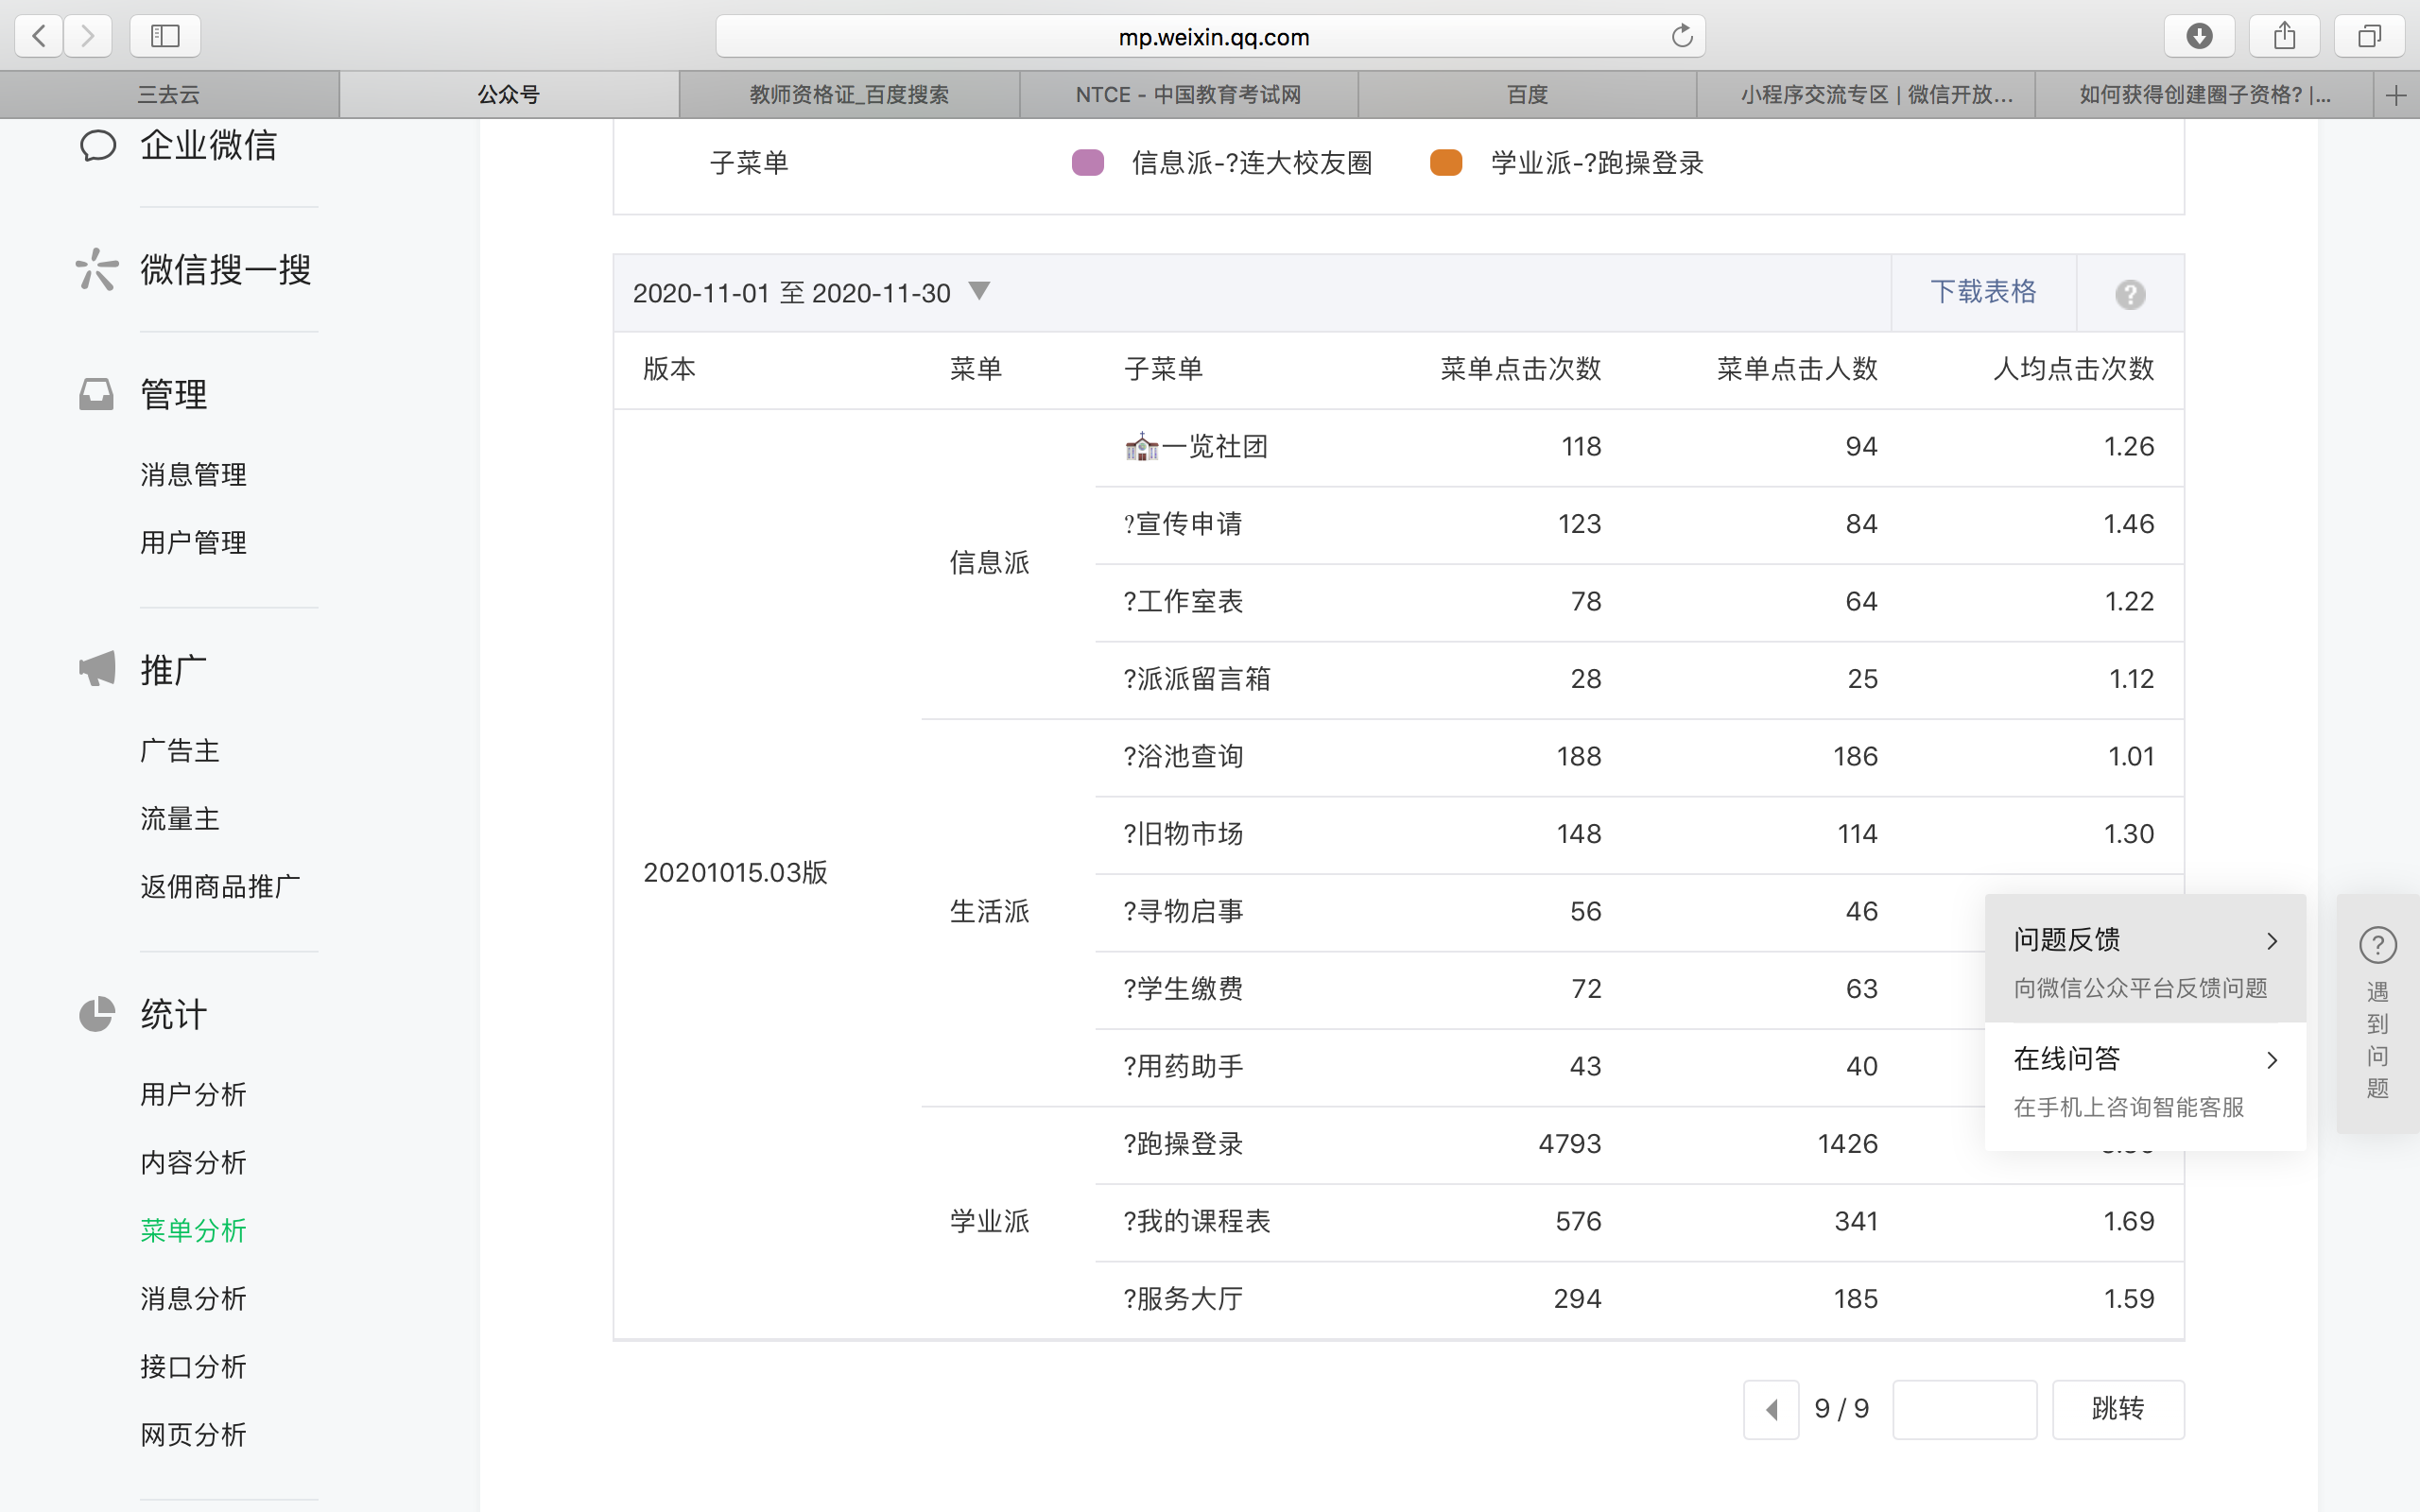This screenshot has height=1512, width=2420.
Task: Click the Safari reload page icon
Action: (1682, 37)
